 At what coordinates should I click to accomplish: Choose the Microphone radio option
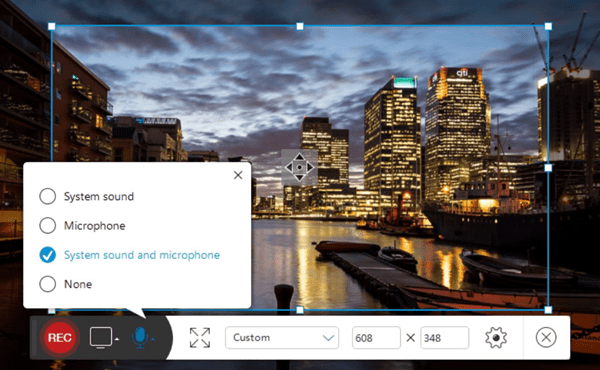point(82,226)
